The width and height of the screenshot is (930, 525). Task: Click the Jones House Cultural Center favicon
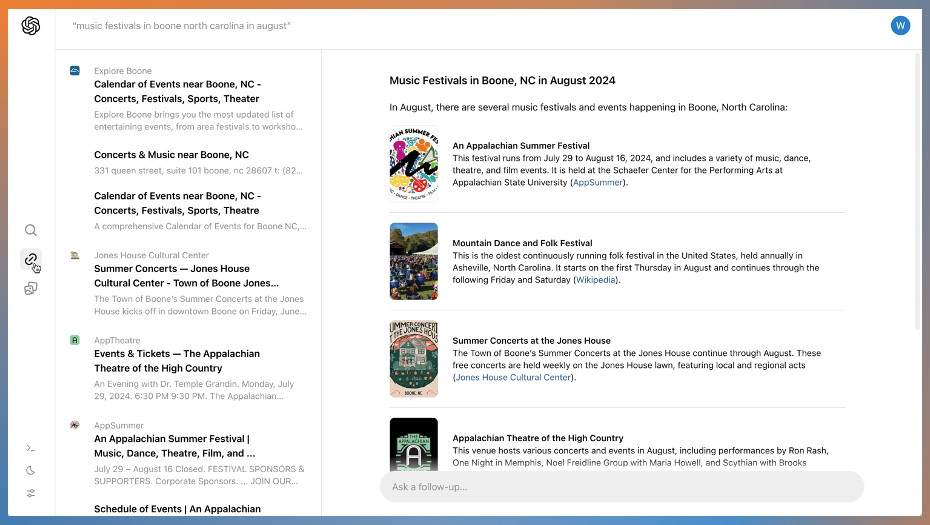(x=75, y=255)
